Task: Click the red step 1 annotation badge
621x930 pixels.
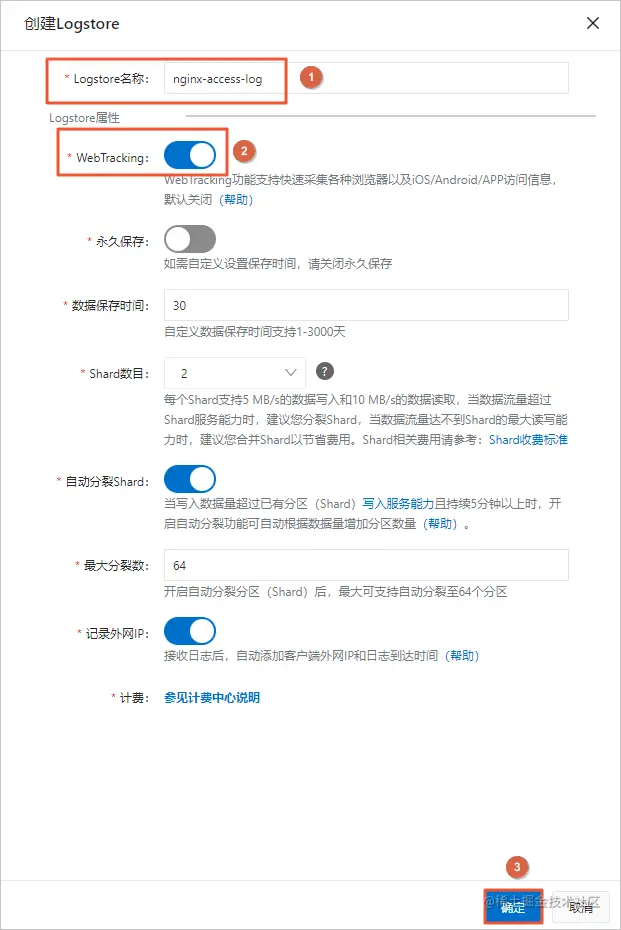Action: coord(311,77)
